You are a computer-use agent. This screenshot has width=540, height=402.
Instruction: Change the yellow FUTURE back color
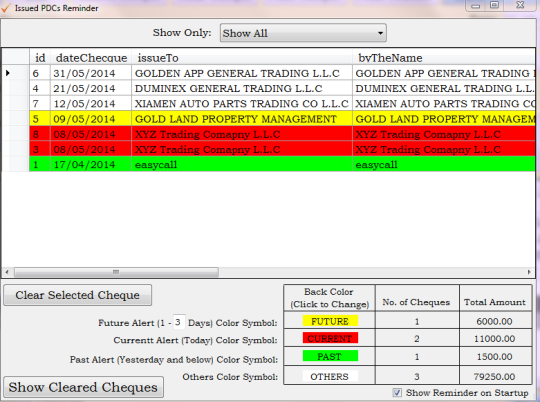(x=330, y=321)
